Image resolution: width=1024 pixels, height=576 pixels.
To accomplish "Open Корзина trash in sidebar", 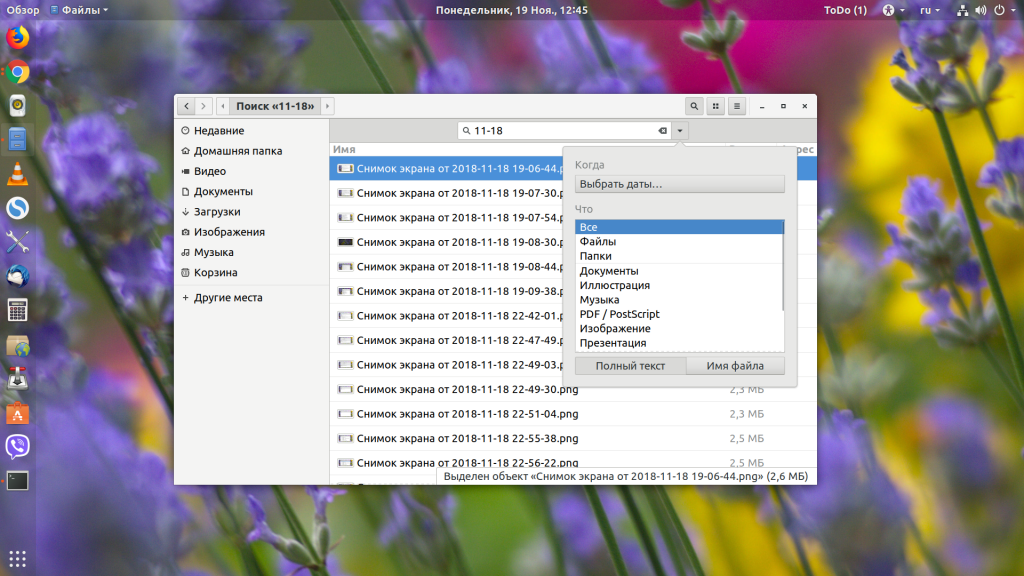I will [251, 272].
